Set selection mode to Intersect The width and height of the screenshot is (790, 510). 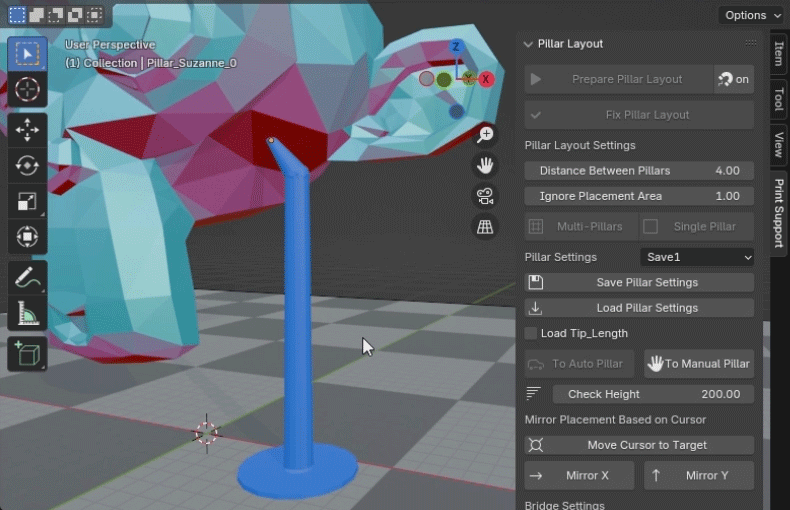point(94,15)
